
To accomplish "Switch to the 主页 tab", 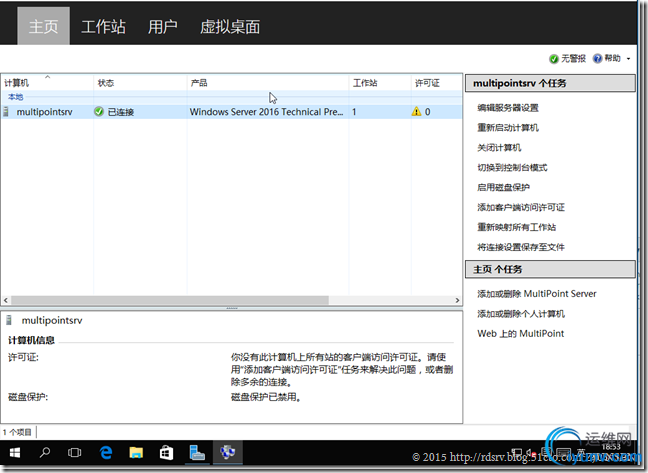I will [43, 26].
